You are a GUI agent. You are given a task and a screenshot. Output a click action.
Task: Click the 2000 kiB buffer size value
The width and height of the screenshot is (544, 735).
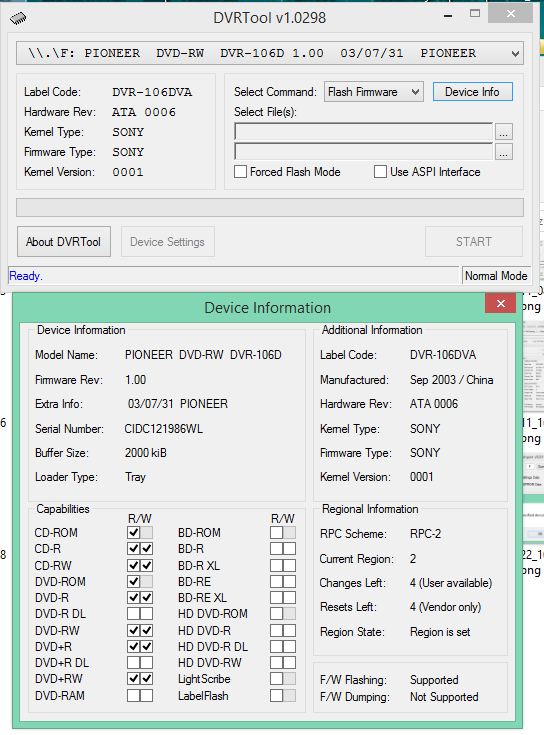point(146,453)
